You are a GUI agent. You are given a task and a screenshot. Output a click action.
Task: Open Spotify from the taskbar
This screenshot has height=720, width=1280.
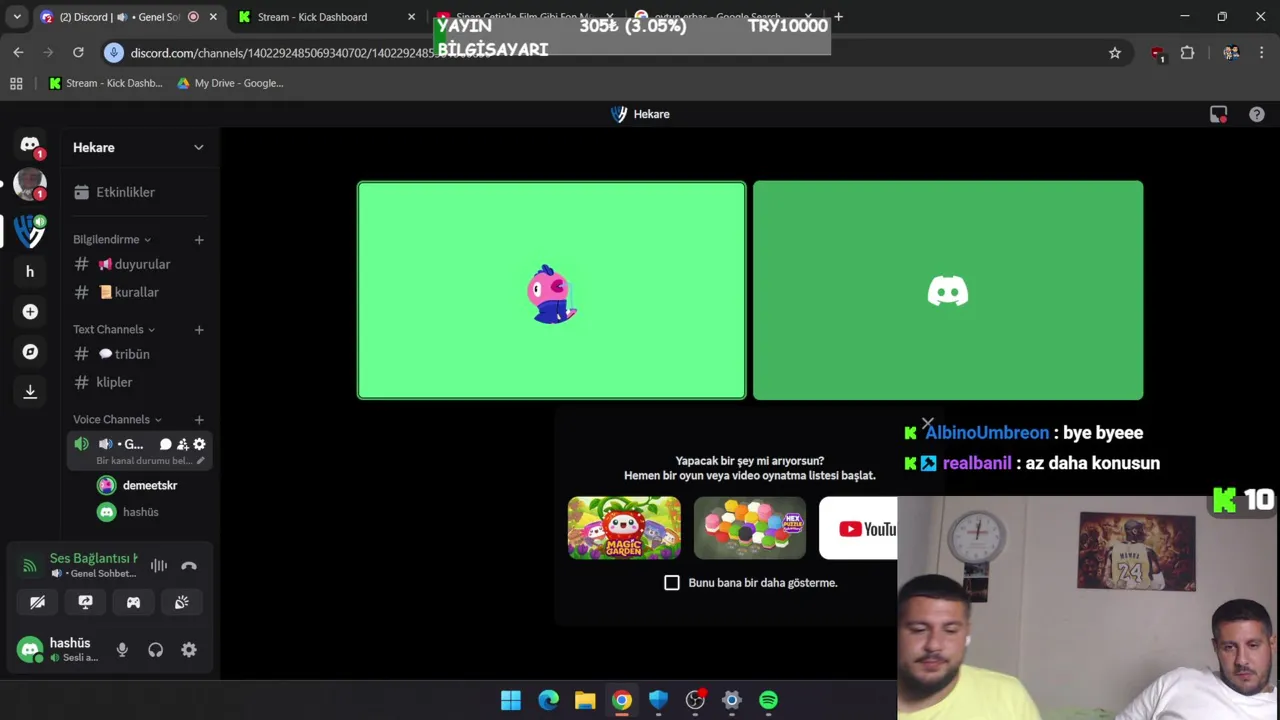[x=768, y=700]
